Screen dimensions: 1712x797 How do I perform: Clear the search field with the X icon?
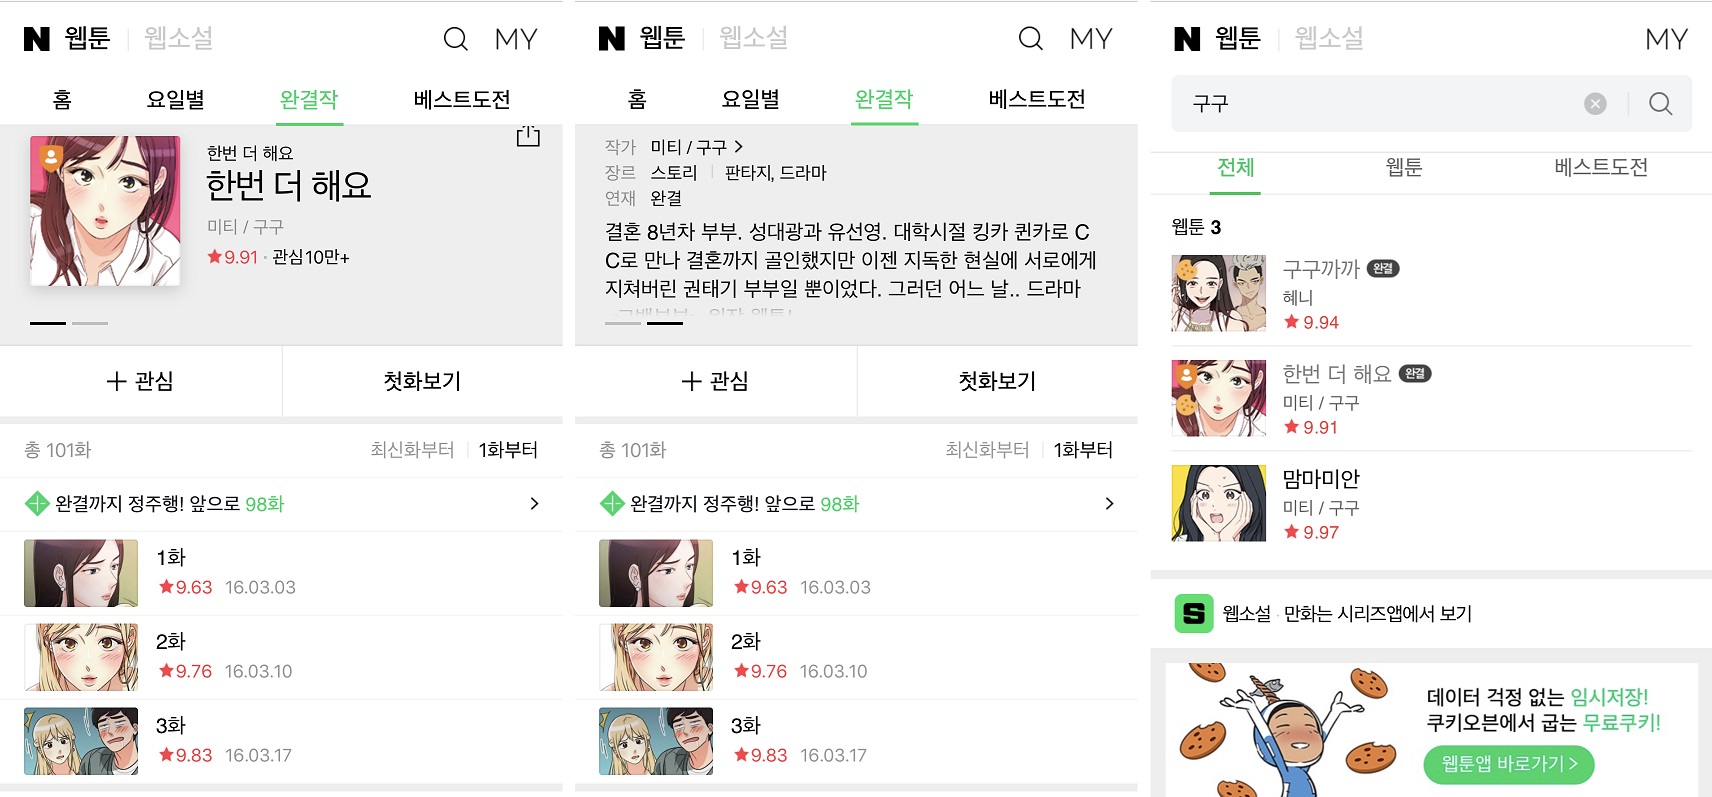(1595, 103)
